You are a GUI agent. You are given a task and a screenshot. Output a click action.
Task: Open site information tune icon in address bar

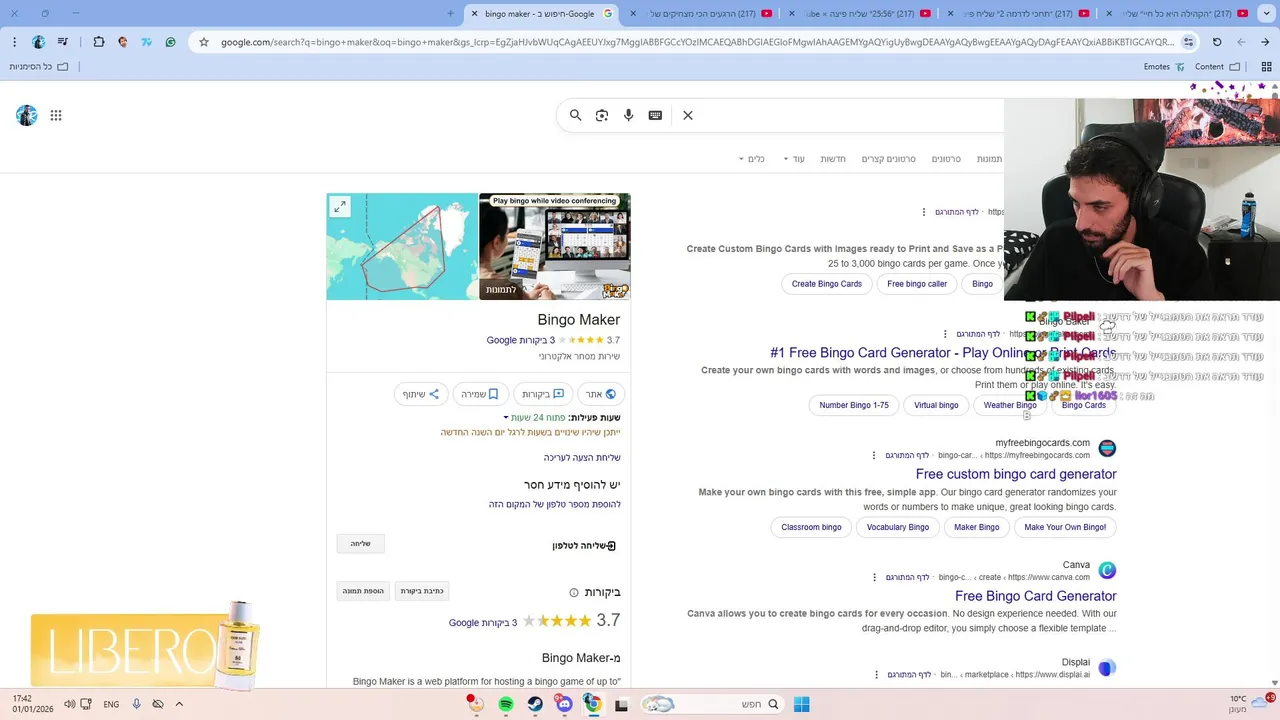pyautogui.click(x=1188, y=42)
